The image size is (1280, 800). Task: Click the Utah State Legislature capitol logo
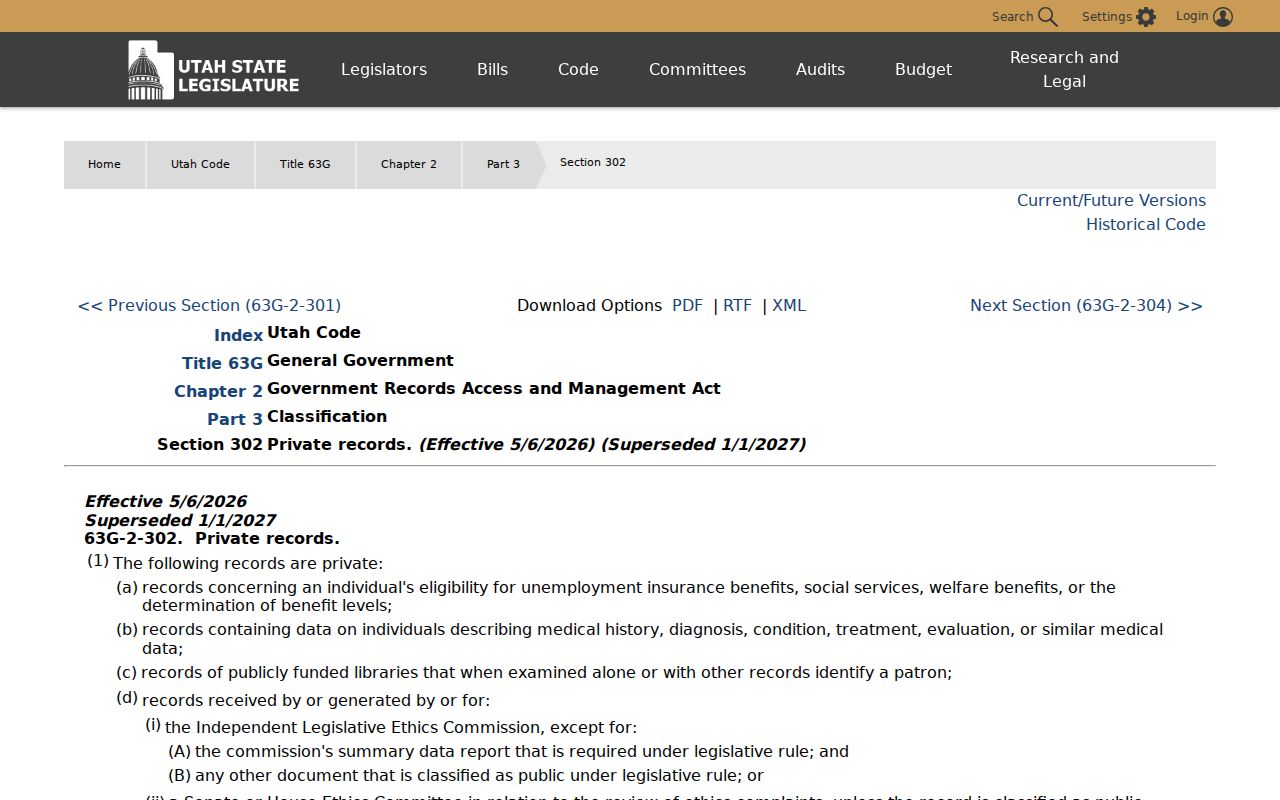pos(213,70)
